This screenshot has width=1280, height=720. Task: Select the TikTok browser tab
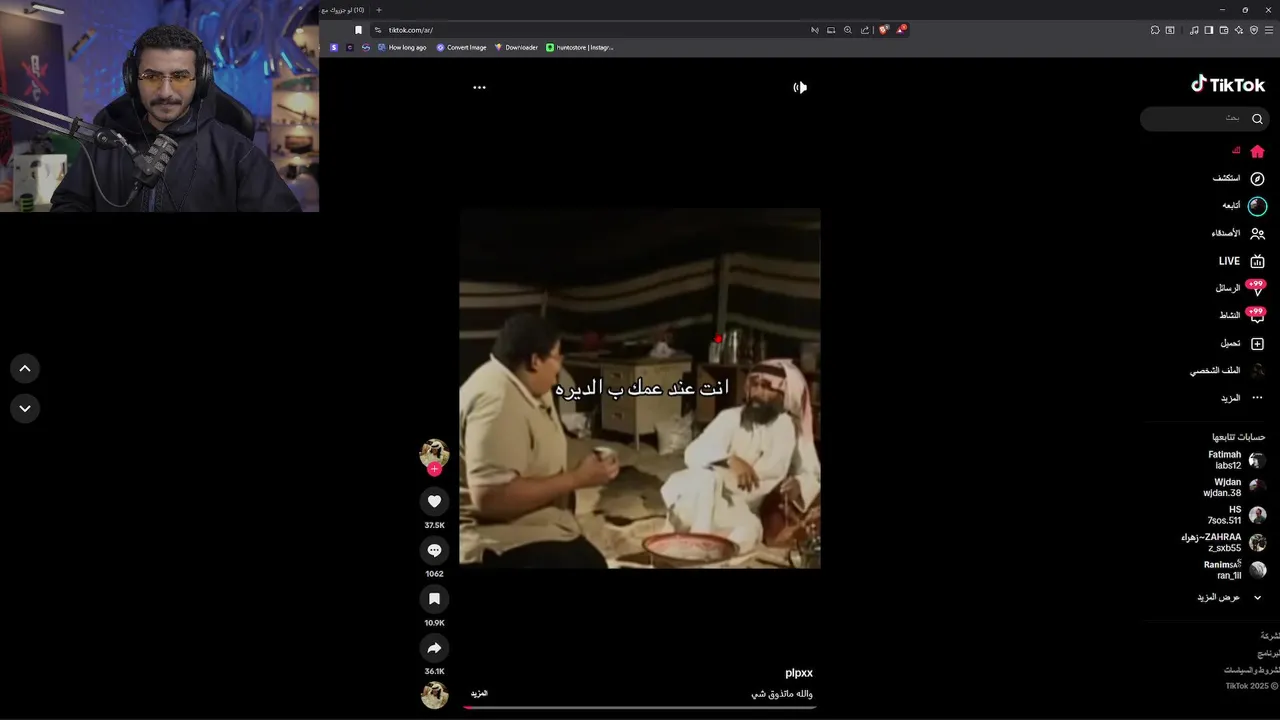pos(345,10)
